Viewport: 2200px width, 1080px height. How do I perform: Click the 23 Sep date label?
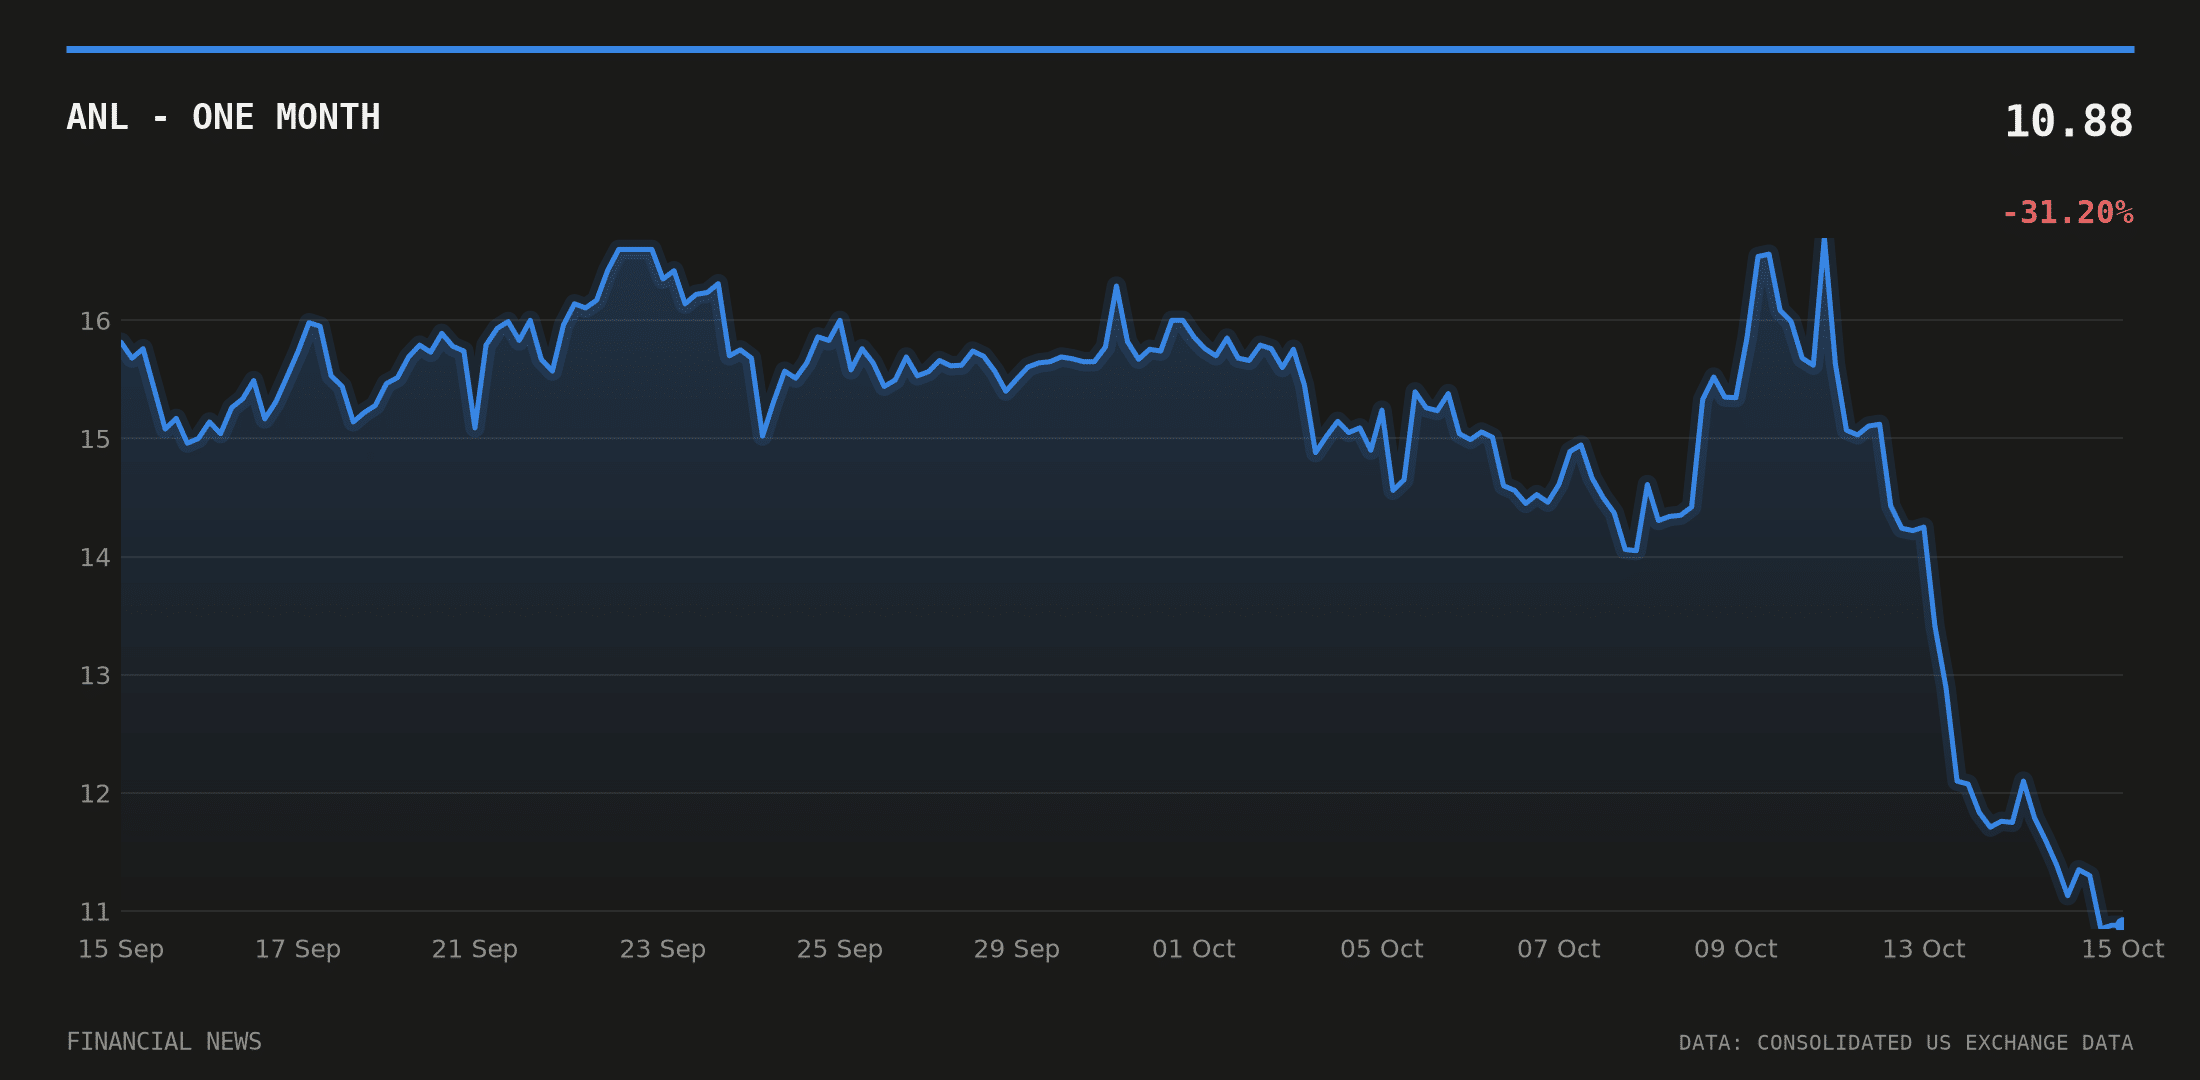[x=663, y=949]
